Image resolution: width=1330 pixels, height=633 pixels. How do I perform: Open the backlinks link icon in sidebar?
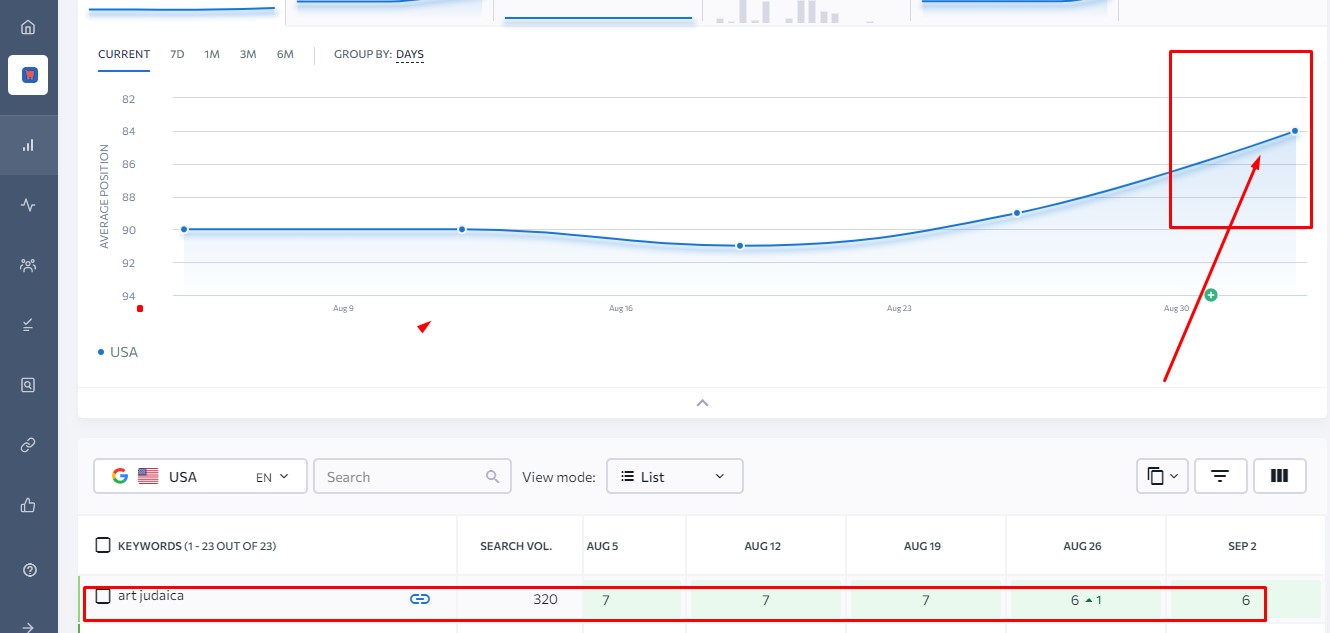click(27, 444)
